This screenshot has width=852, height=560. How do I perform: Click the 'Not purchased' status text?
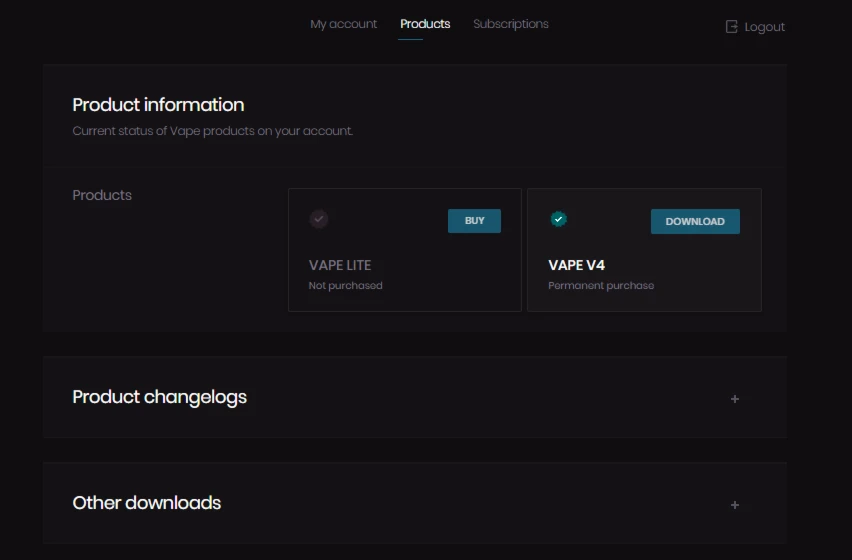[346, 286]
